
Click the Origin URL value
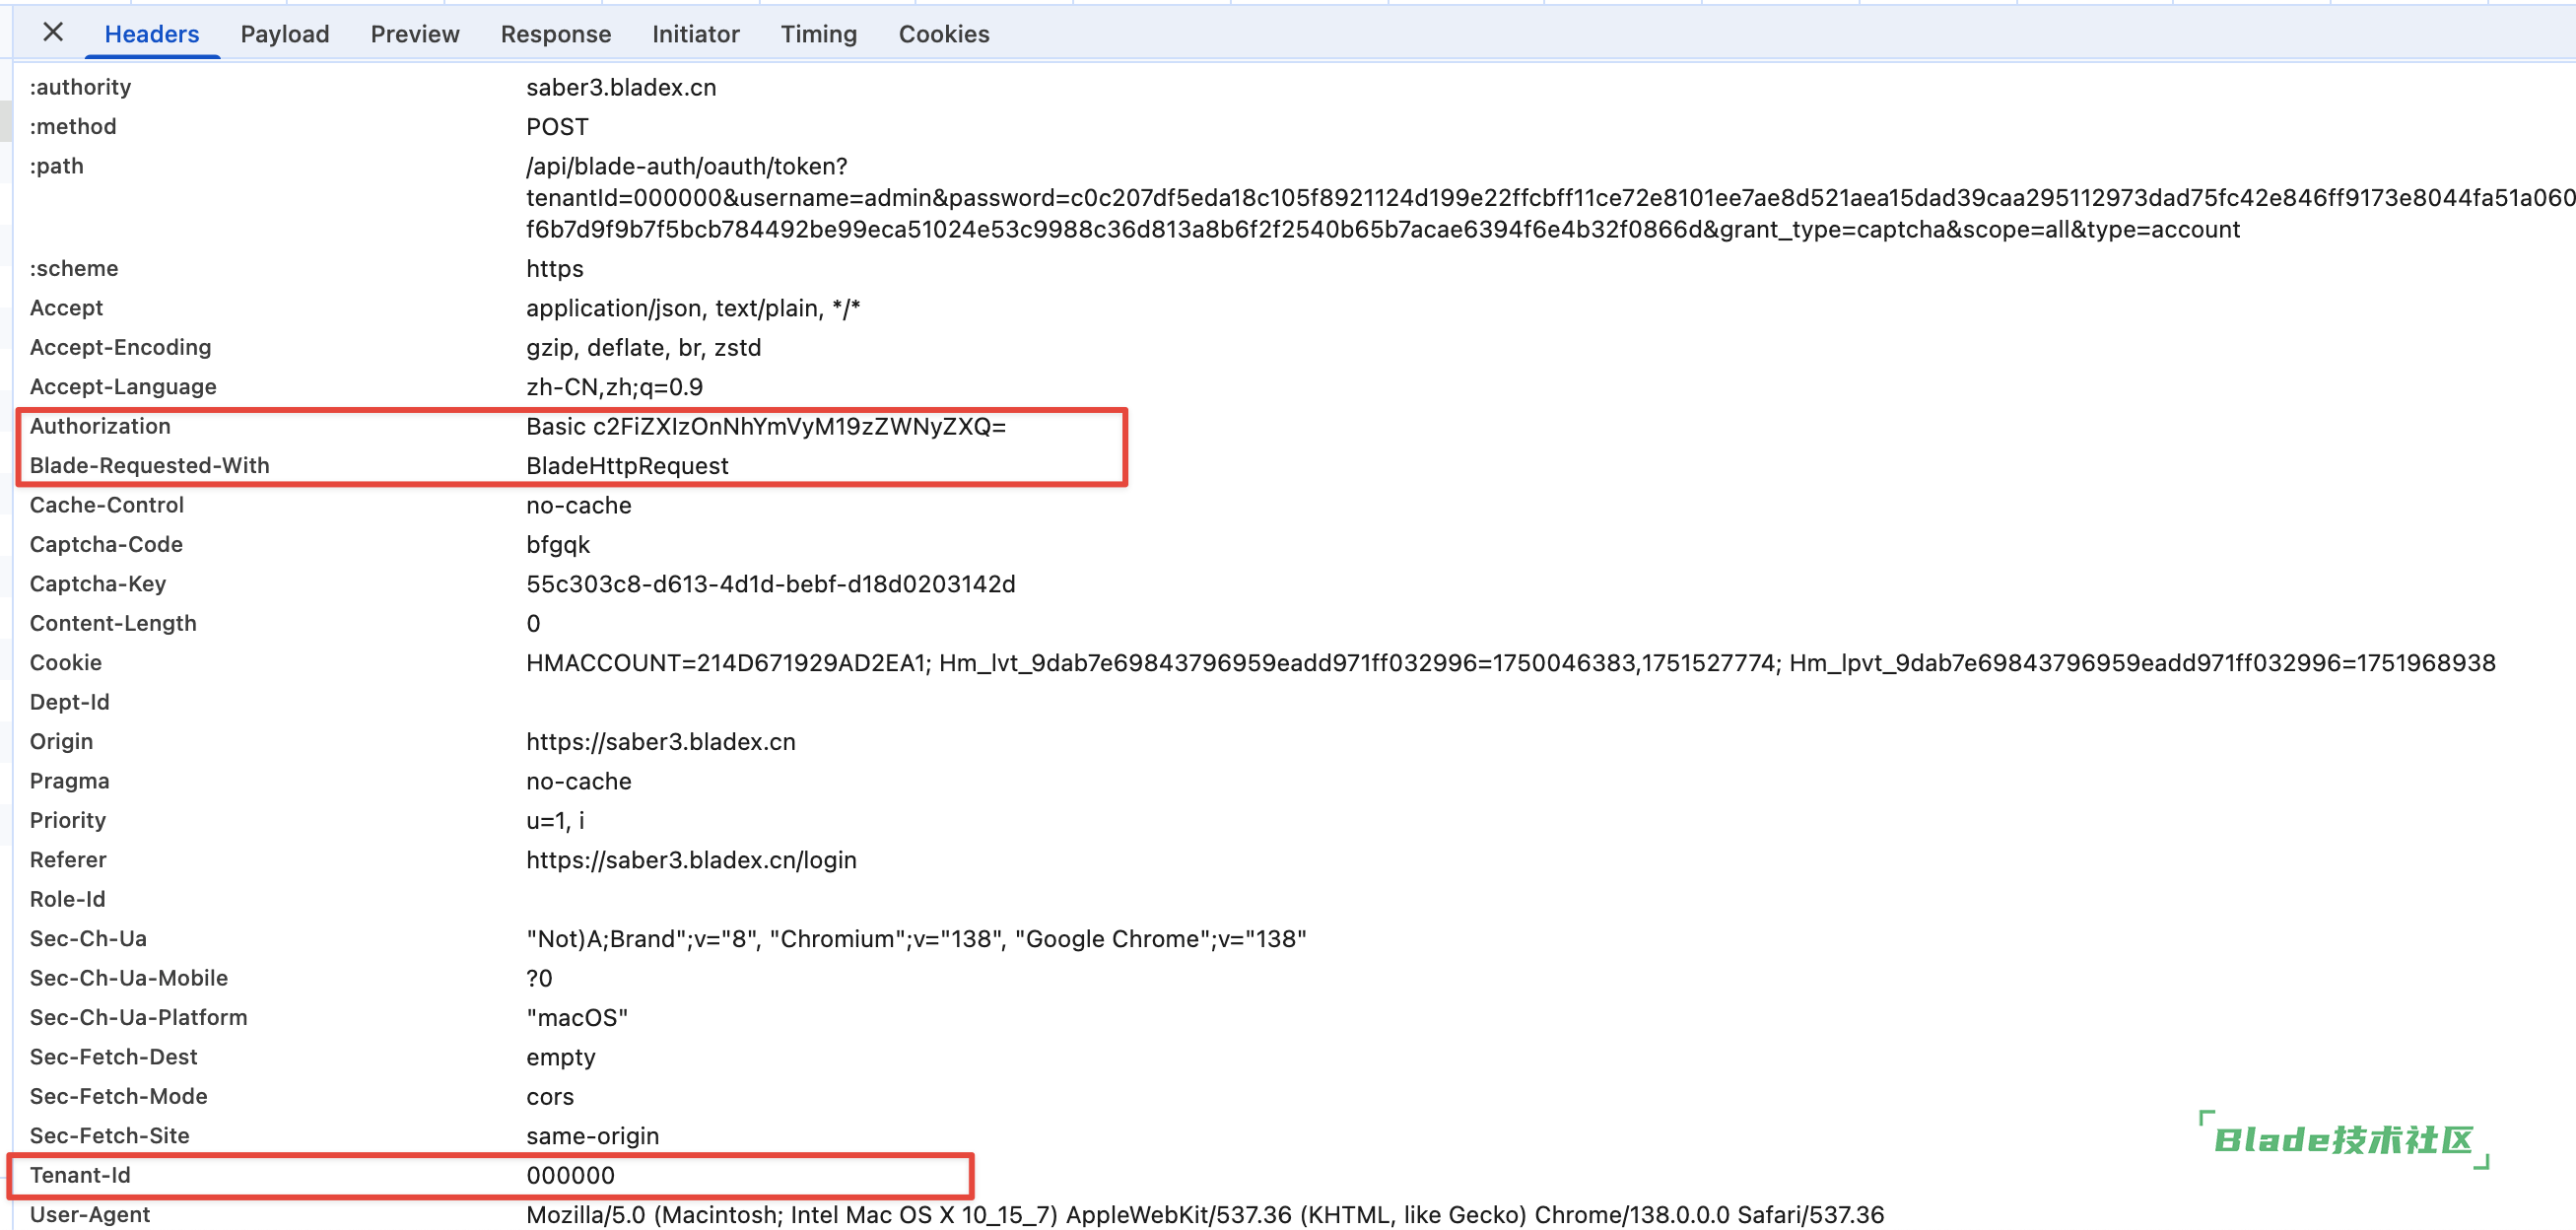pyautogui.click(x=660, y=742)
